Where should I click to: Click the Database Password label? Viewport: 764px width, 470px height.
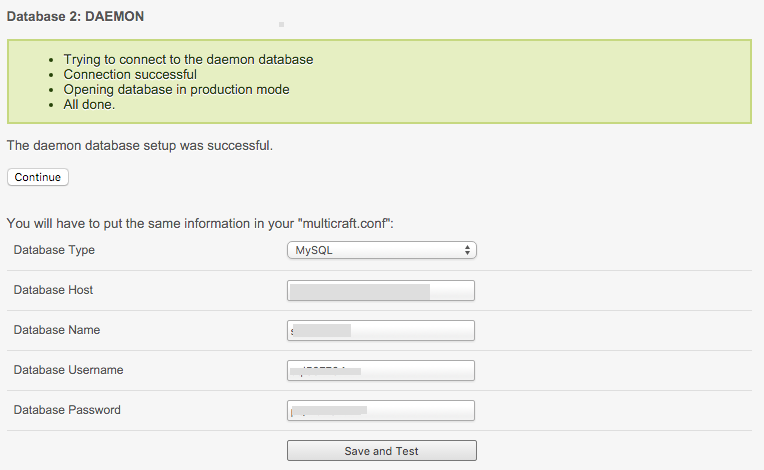[x=67, y=410]
